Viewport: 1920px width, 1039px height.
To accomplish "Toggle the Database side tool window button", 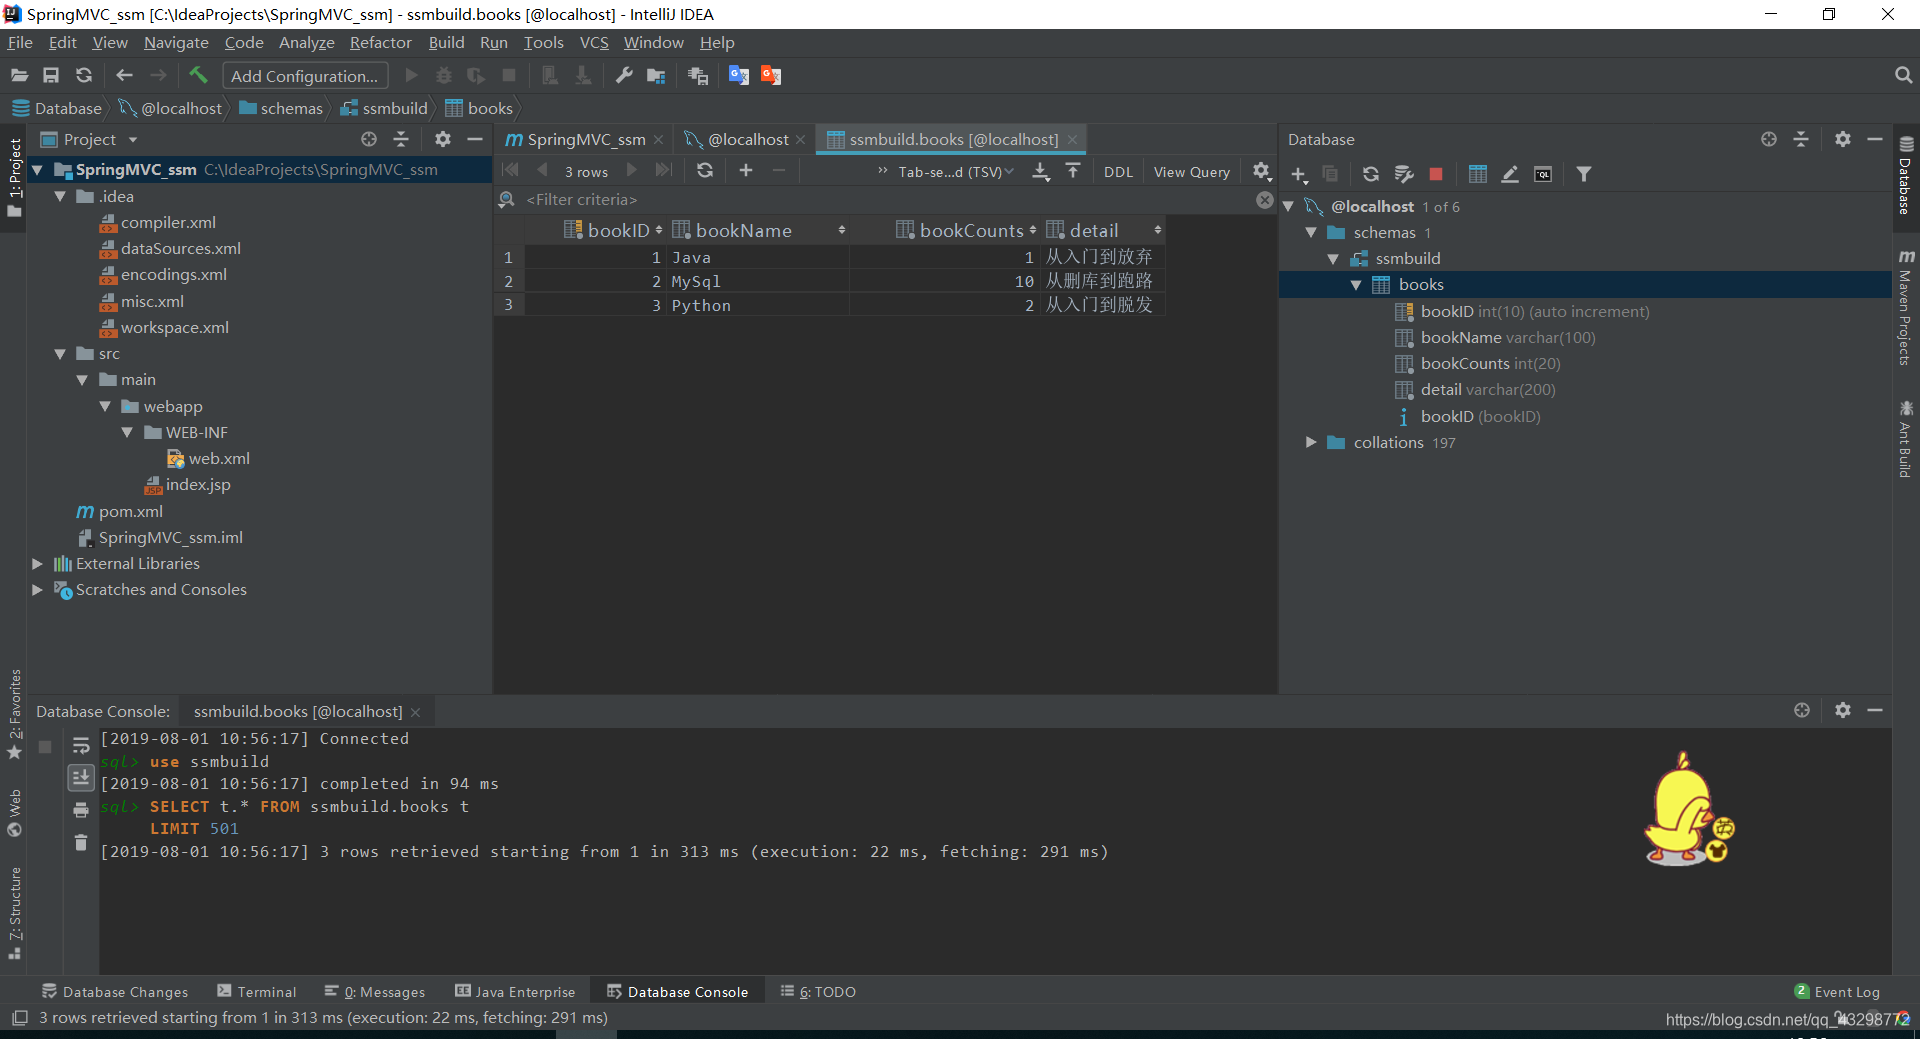I will pyautogui.click(x=1905, y=176).
